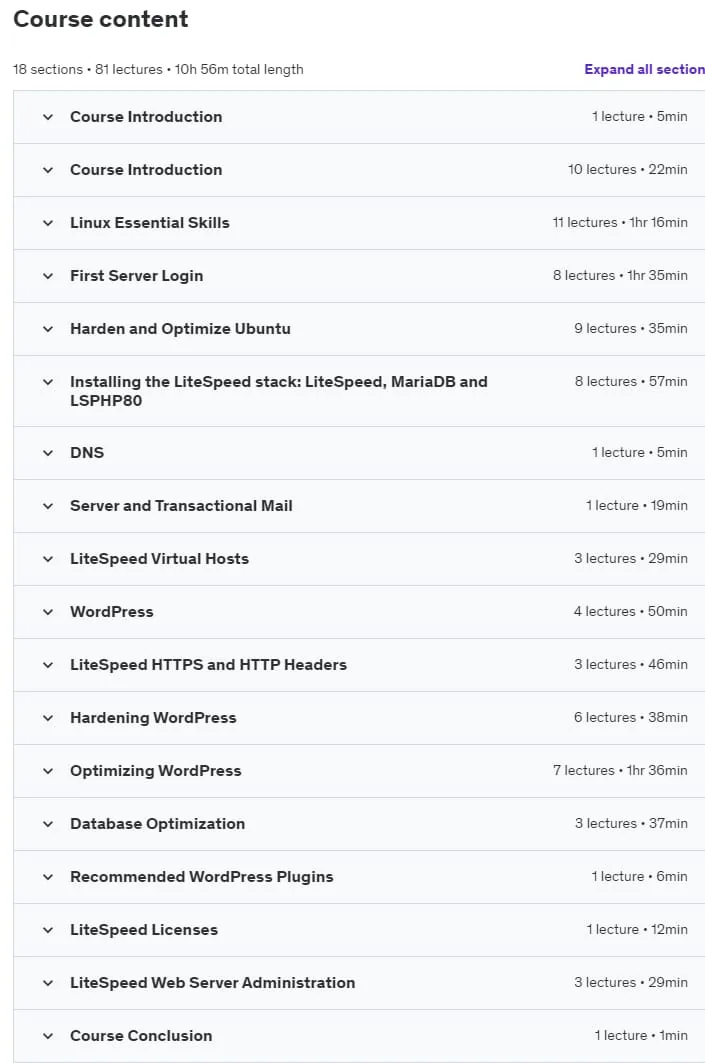Open LiteSpeed Web Server Administration section
The width and height of the screenshot is (705, 1063).
point(212,983)
